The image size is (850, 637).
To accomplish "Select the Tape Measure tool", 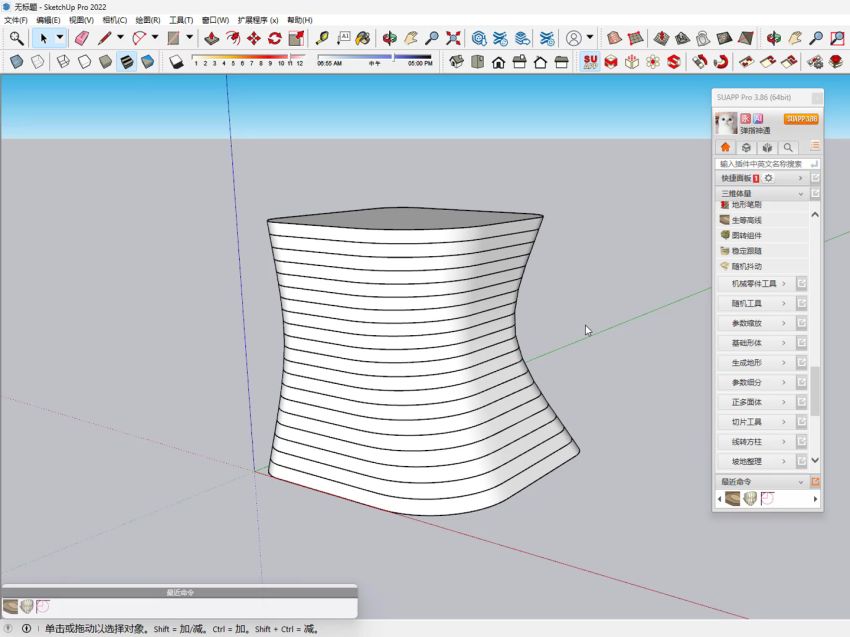I will [x=322, y=38].
